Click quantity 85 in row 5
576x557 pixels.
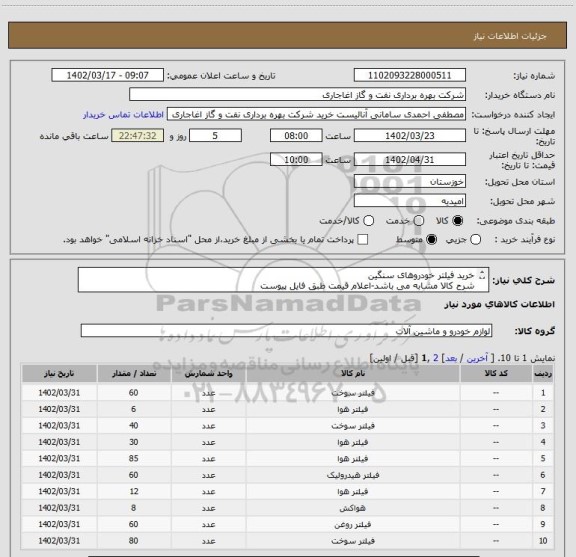point(134,459)
